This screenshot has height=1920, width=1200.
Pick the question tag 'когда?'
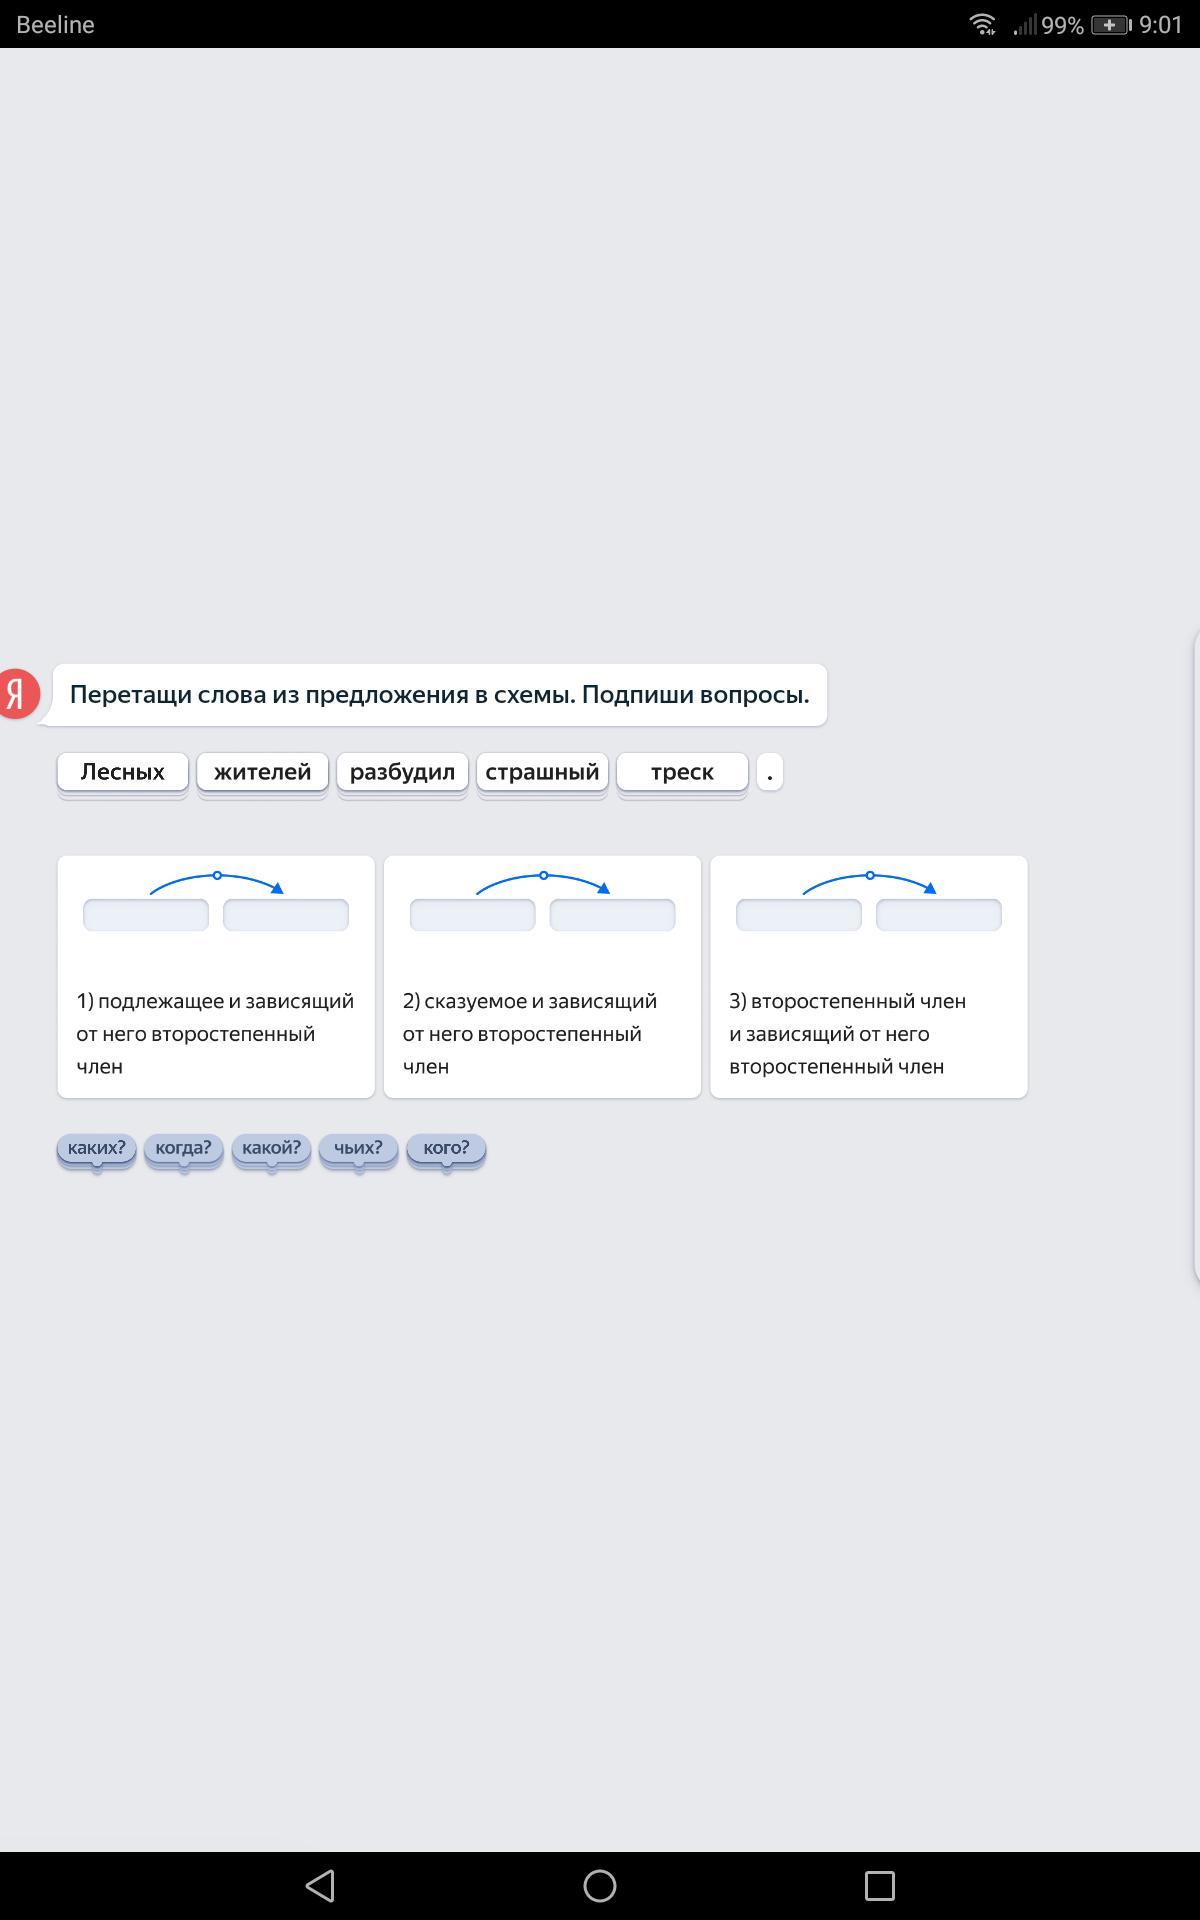coord(183,1148)
